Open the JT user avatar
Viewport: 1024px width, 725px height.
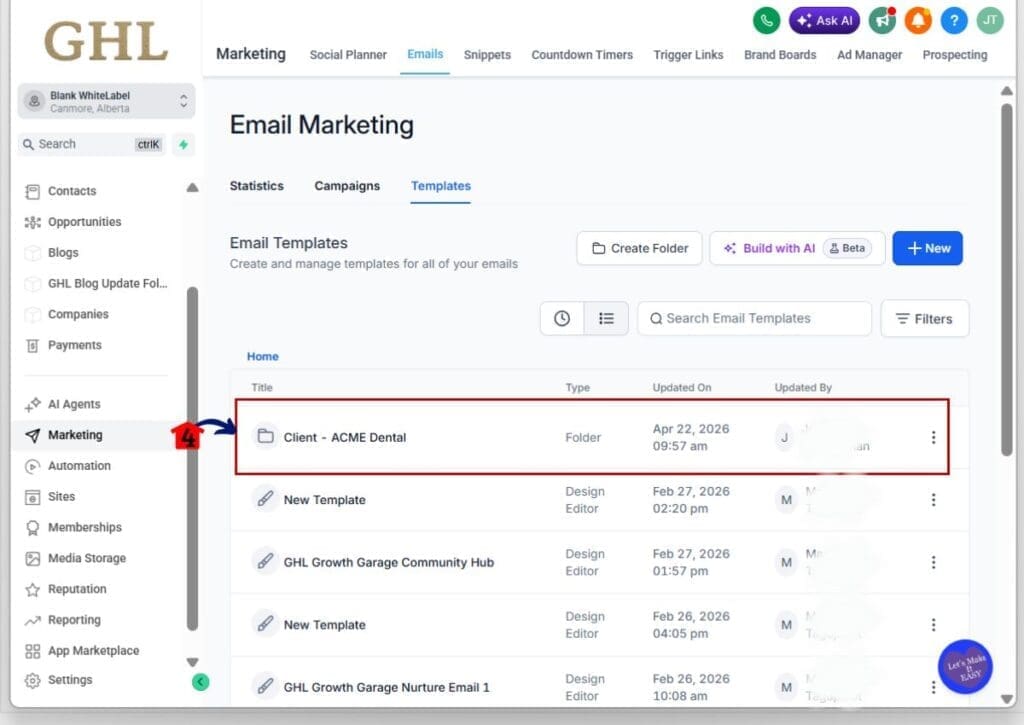point(990,20)
